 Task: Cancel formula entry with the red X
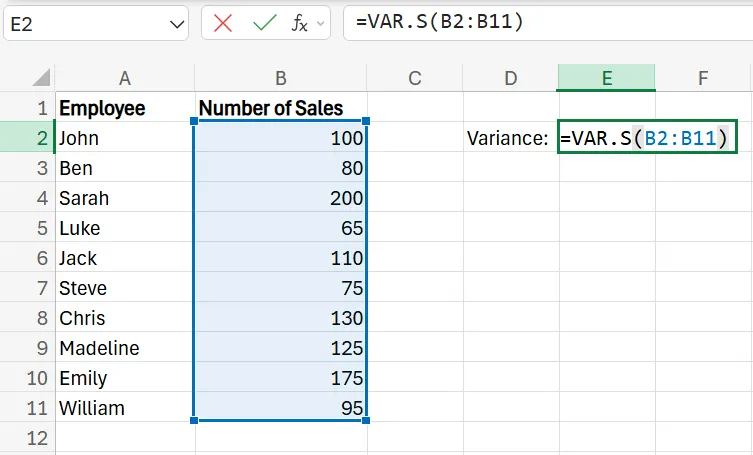point(223,23)
